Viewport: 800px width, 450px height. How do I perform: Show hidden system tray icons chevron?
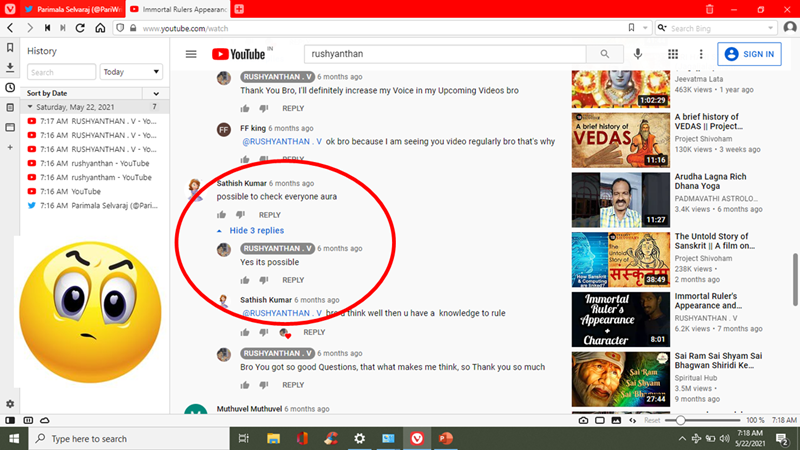click(x=682, y=438)
